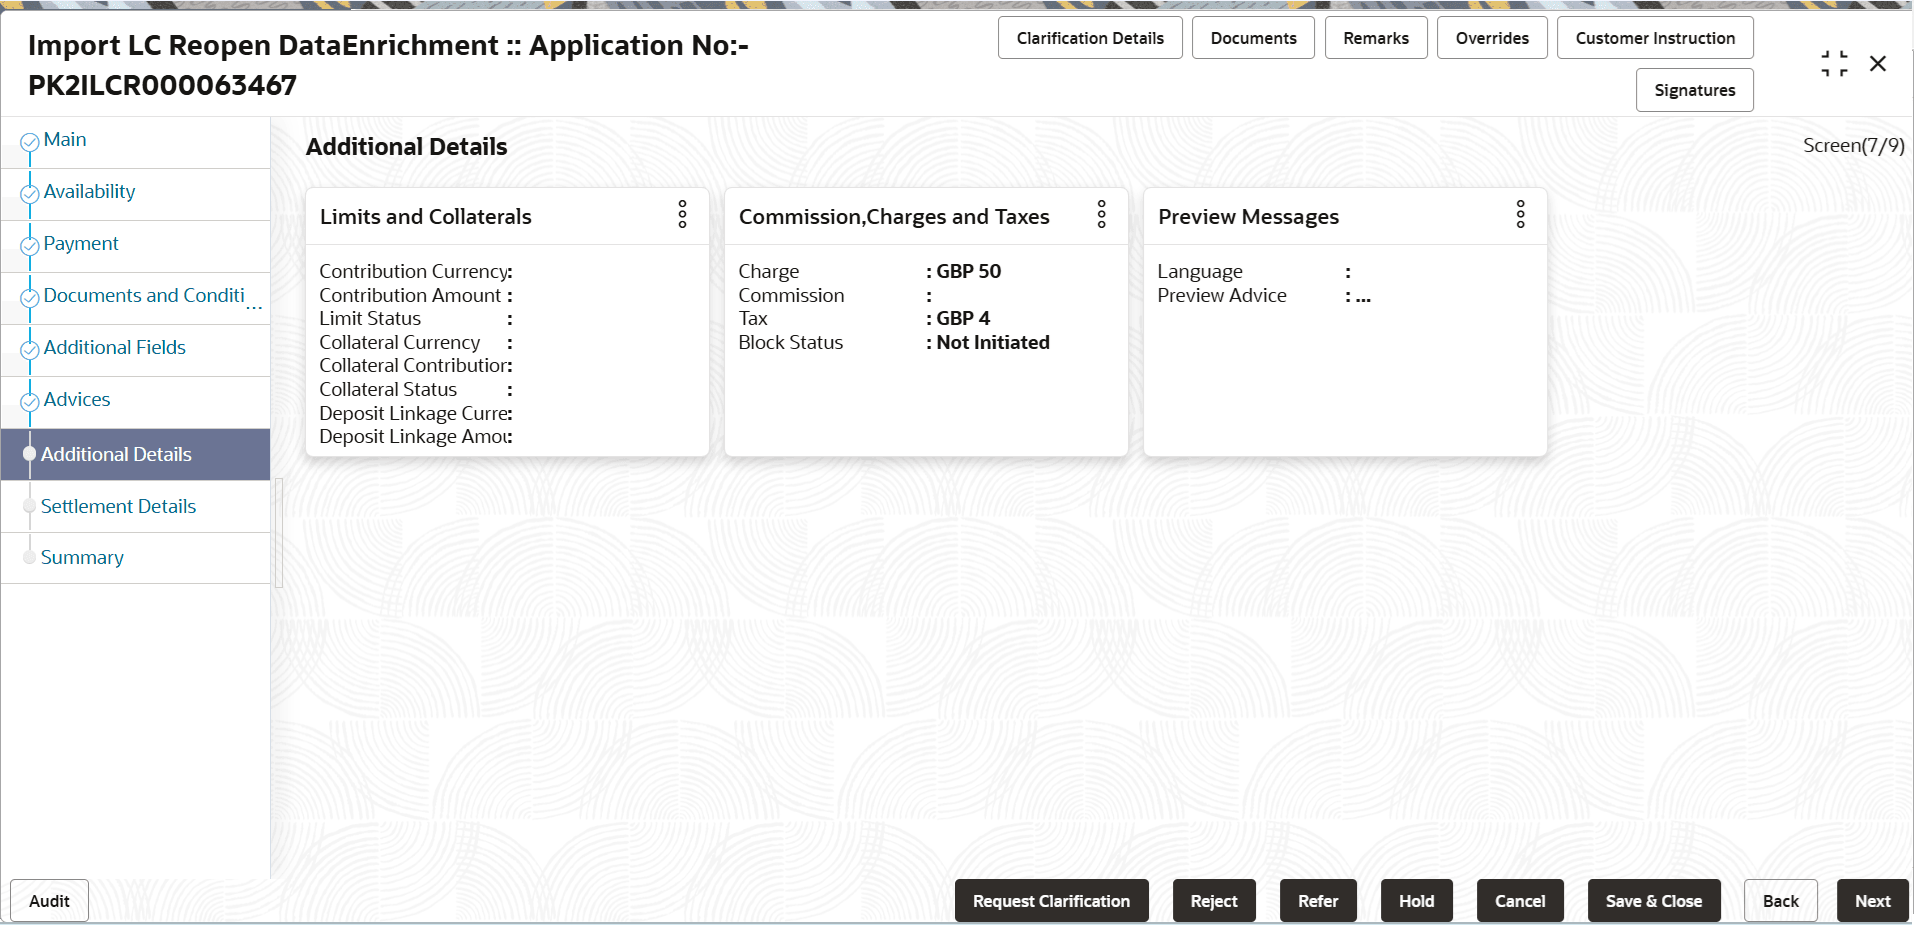
Task: Click Request Clarification
Action: click(1051, 901)
